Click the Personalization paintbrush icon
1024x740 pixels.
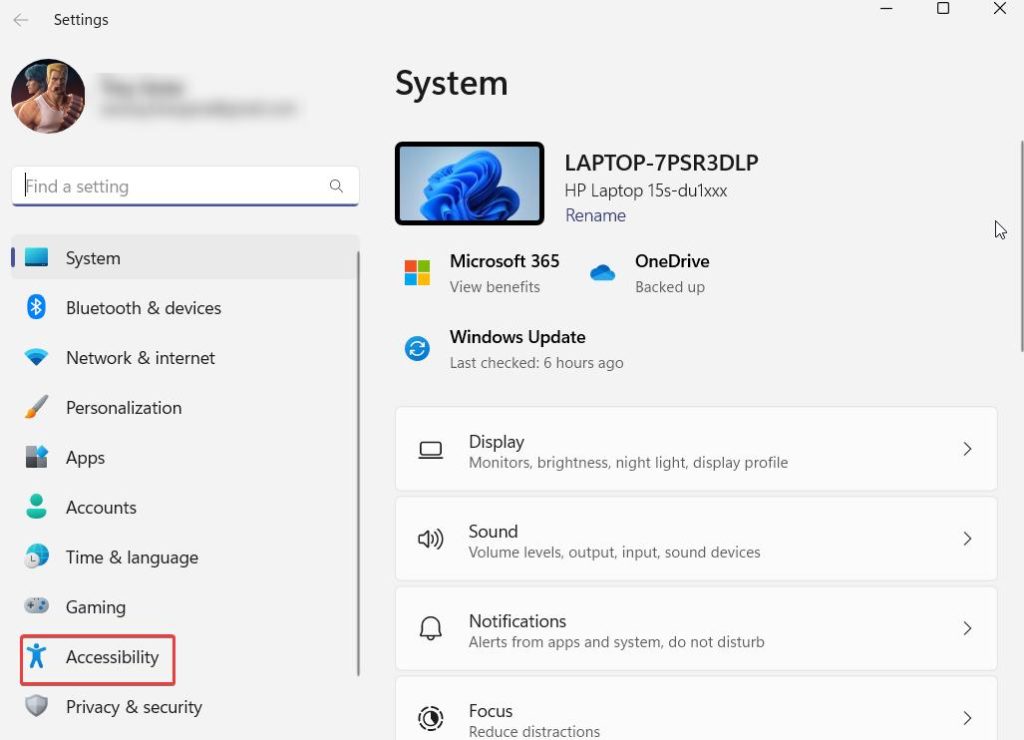pos(37,408)
